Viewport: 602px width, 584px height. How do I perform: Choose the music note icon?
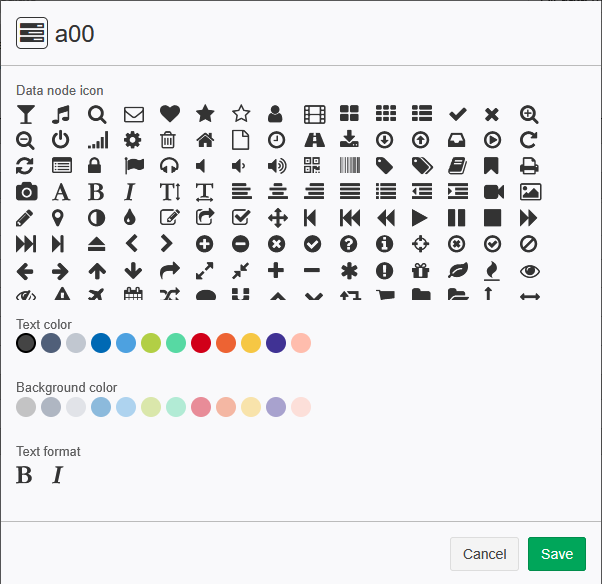(x=61, y=114)
